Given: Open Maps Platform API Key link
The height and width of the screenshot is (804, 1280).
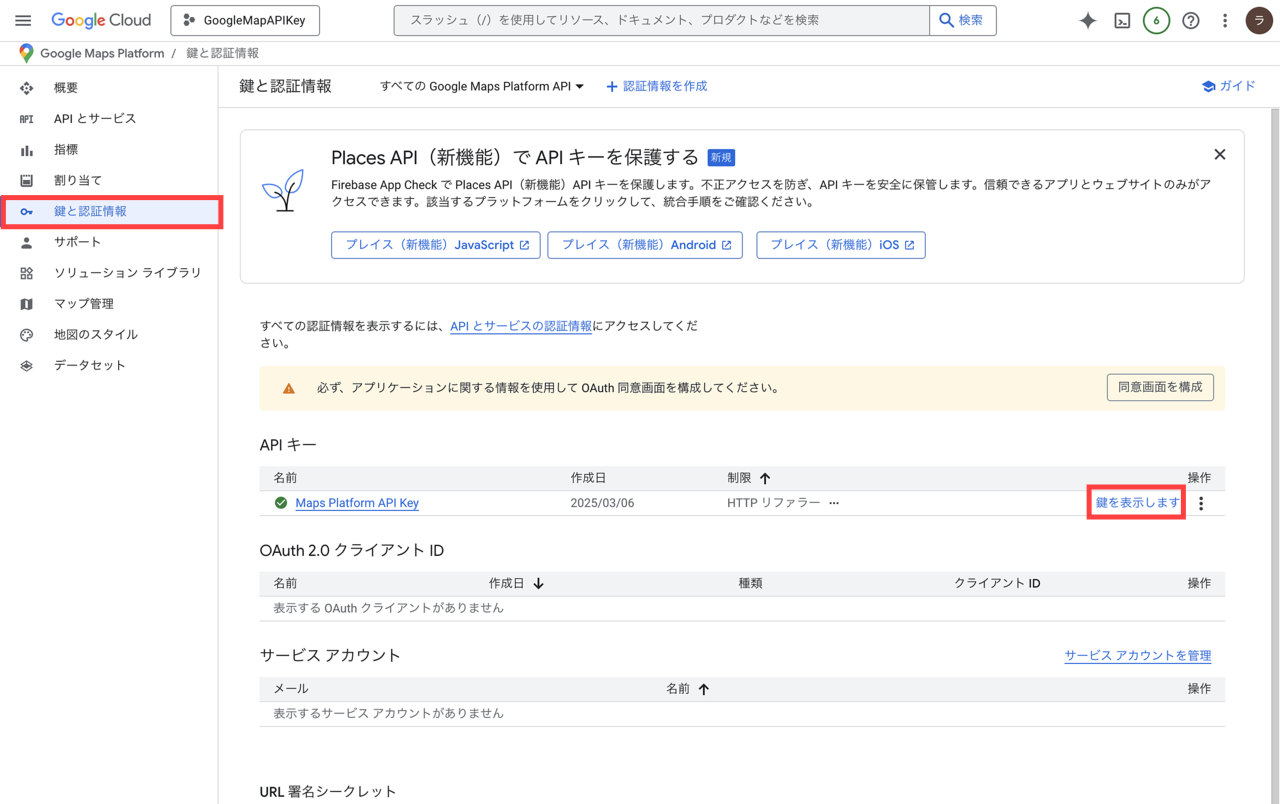Looking at the screenshot, I should tap(357, 503).
